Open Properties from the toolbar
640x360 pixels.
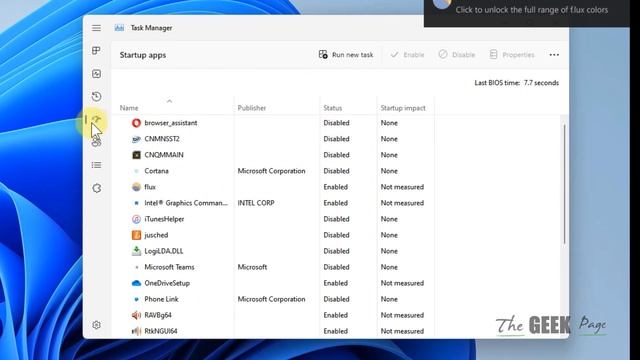pyautogui.click(x=512, y=55)
